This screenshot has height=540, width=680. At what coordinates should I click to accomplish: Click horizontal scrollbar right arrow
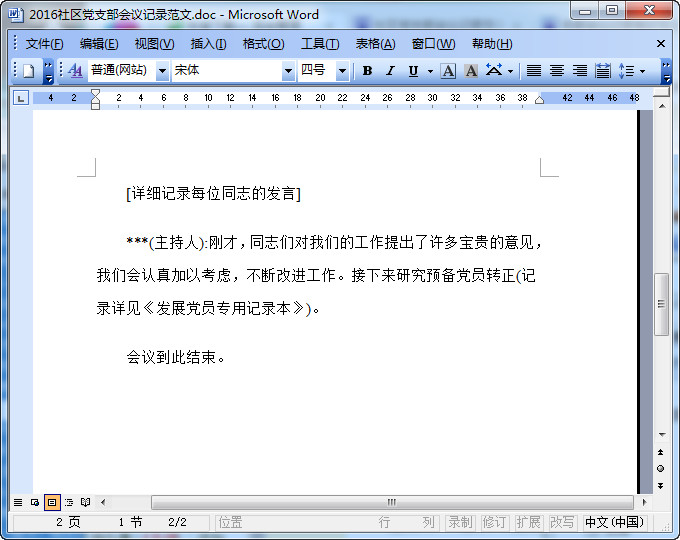644,503
